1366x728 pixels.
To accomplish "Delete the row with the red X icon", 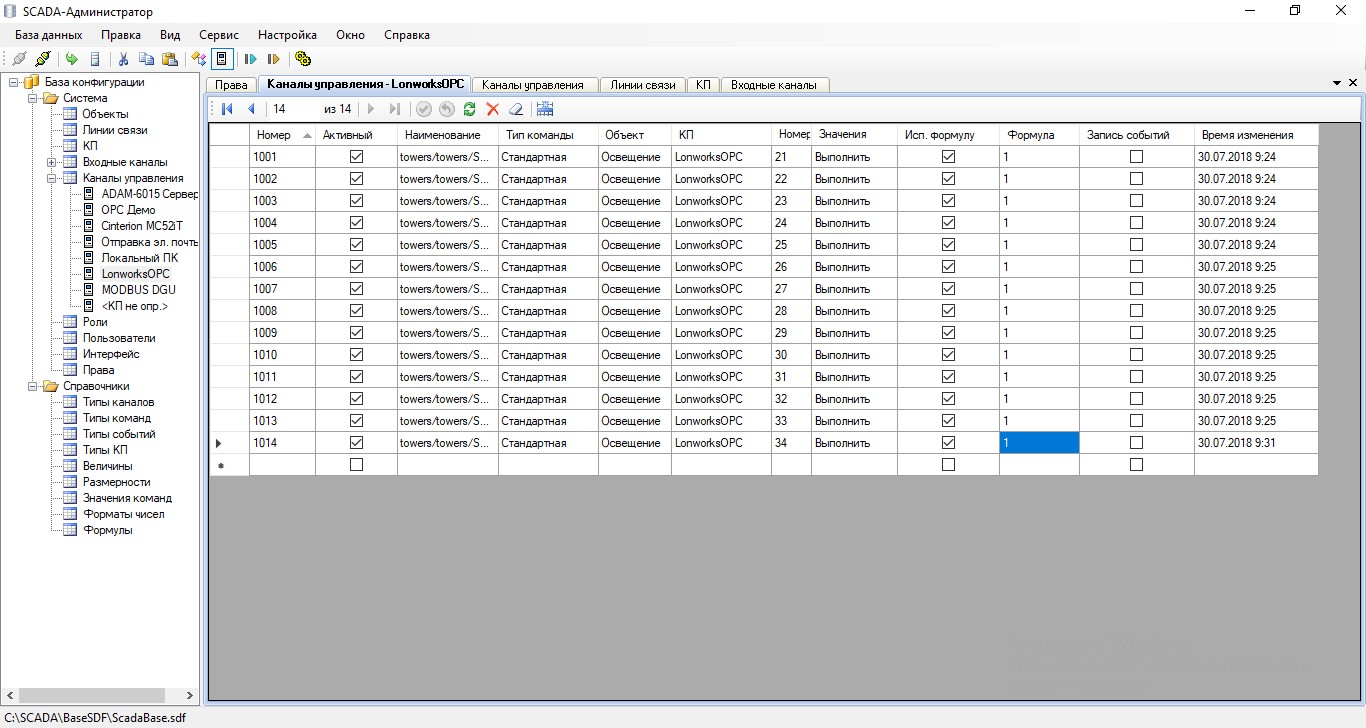I will [x=493, y=109].
